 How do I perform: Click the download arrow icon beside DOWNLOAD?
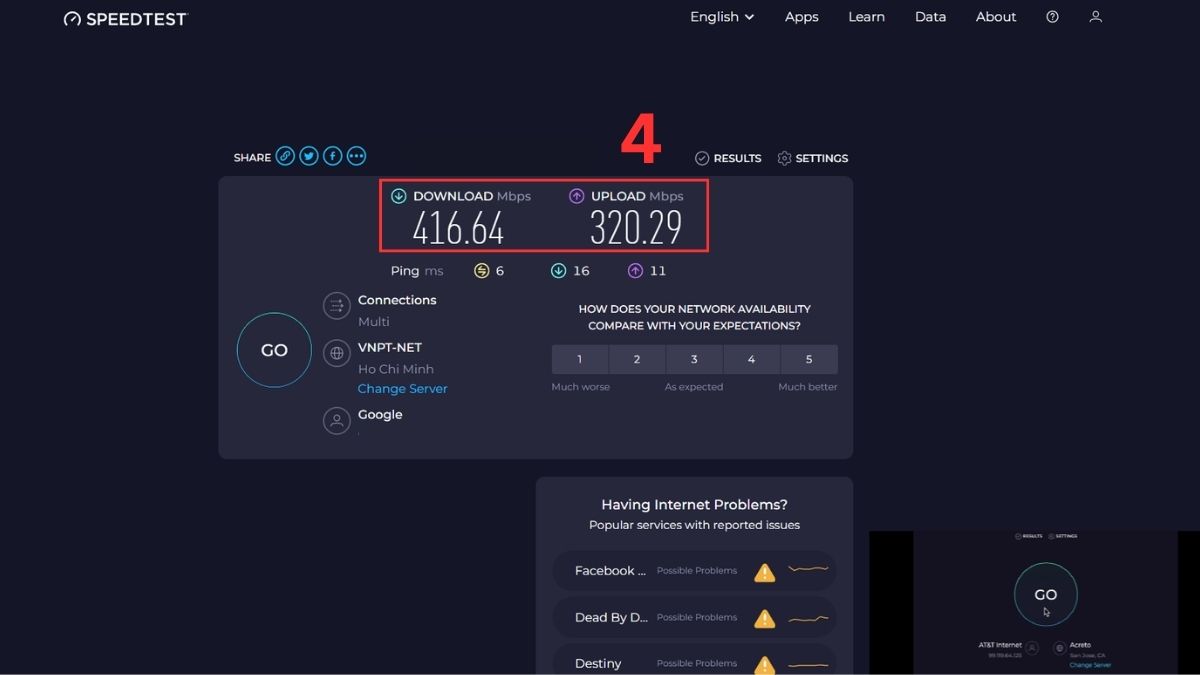coord(399,196)
